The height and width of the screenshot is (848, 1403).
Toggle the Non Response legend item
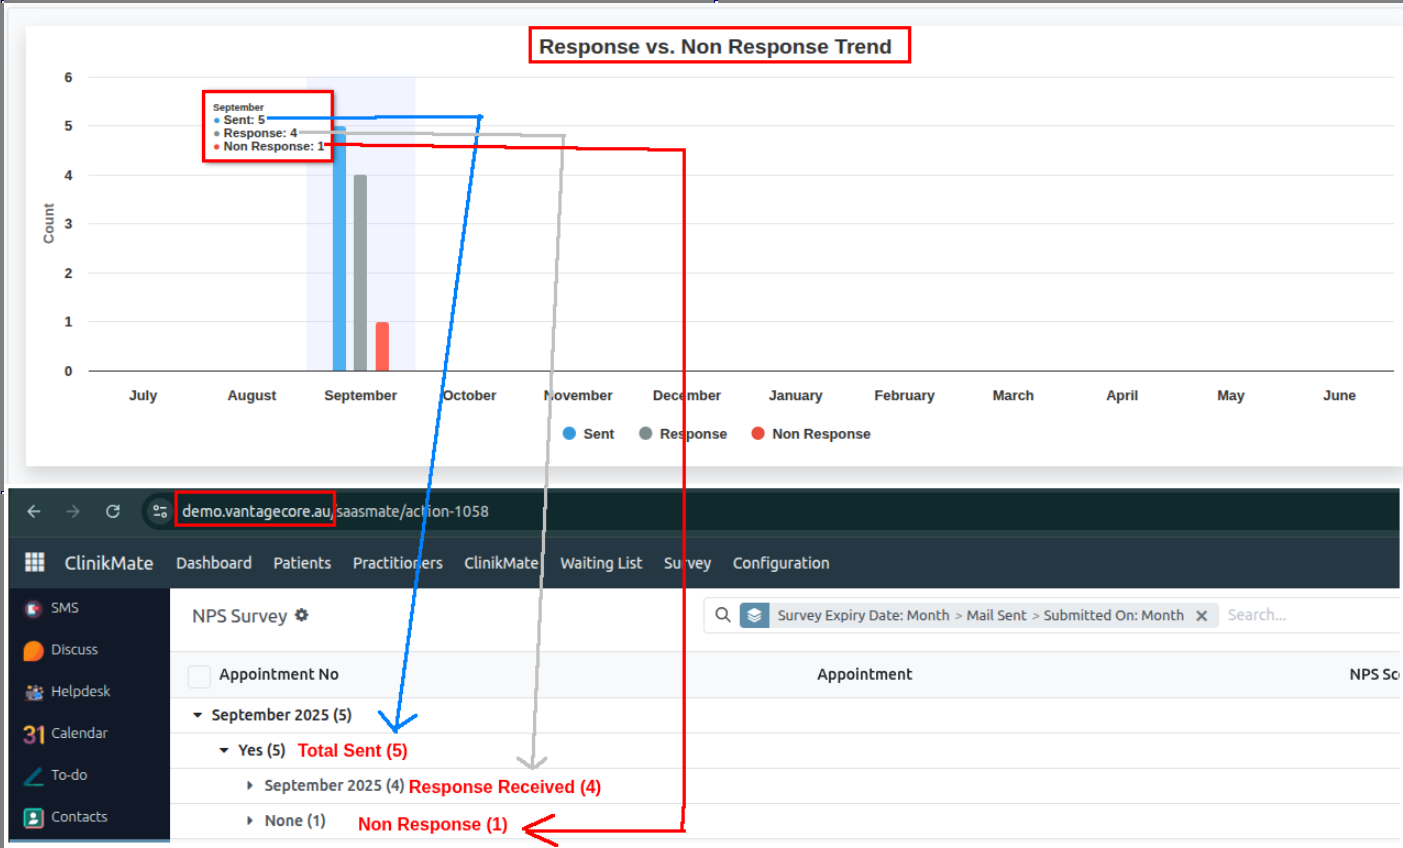[x=810, y=434]
